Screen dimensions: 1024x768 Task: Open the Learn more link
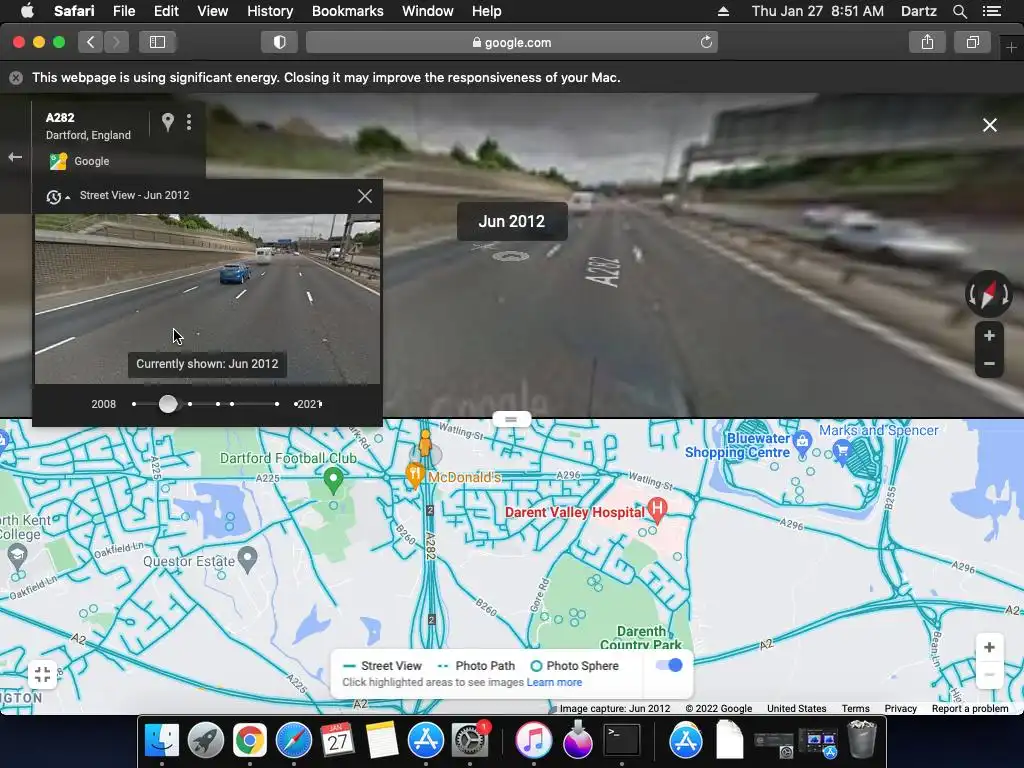coord(554,682)
